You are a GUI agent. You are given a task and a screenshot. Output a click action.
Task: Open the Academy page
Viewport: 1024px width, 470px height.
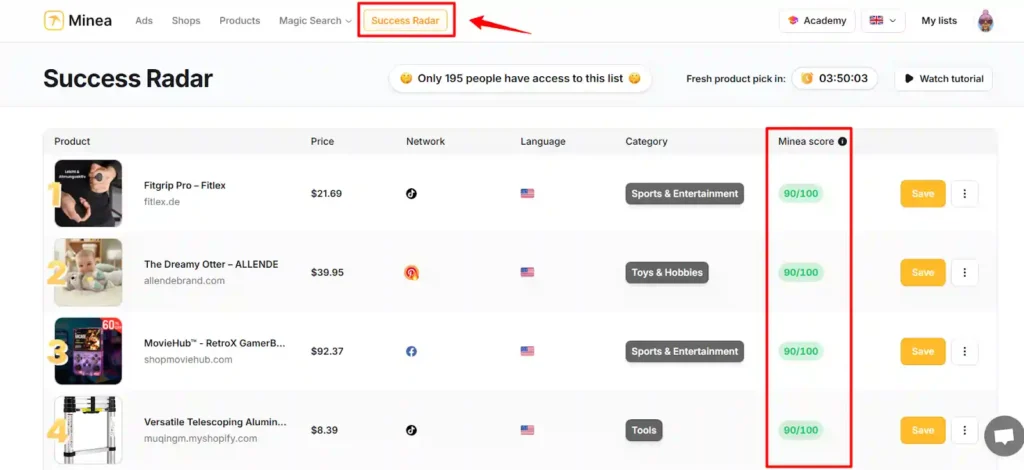click(x=816, y=20)
